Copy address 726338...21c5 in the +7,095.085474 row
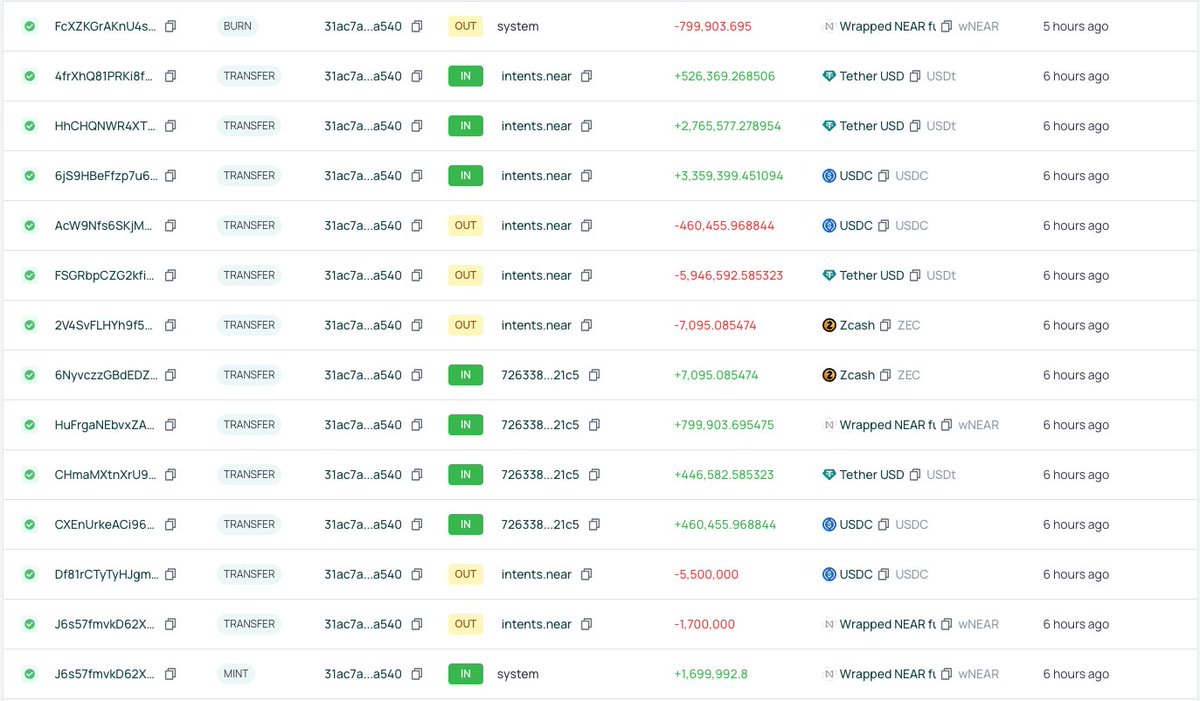Screen dimensions: 1200x701 pyautogui.click(x=594, y=375)
